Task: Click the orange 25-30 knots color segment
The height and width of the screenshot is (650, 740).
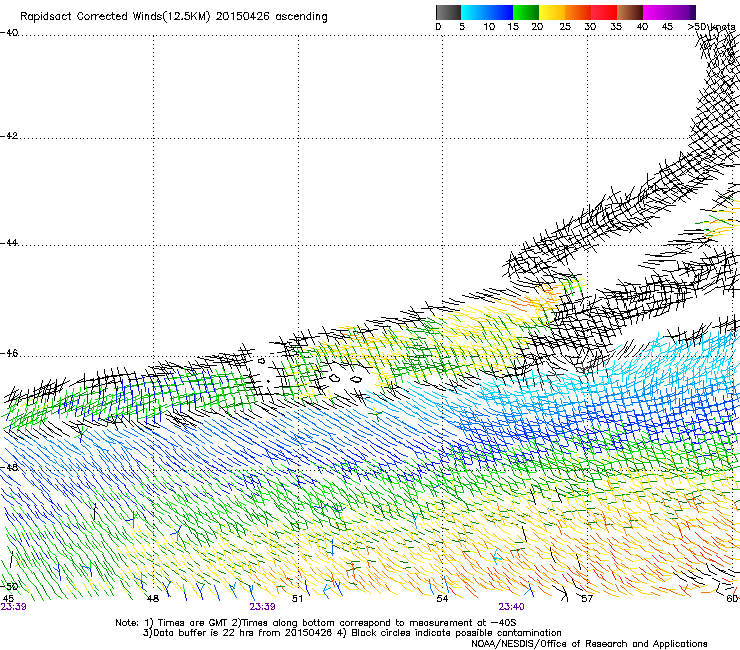Action: tap(578, 12)
